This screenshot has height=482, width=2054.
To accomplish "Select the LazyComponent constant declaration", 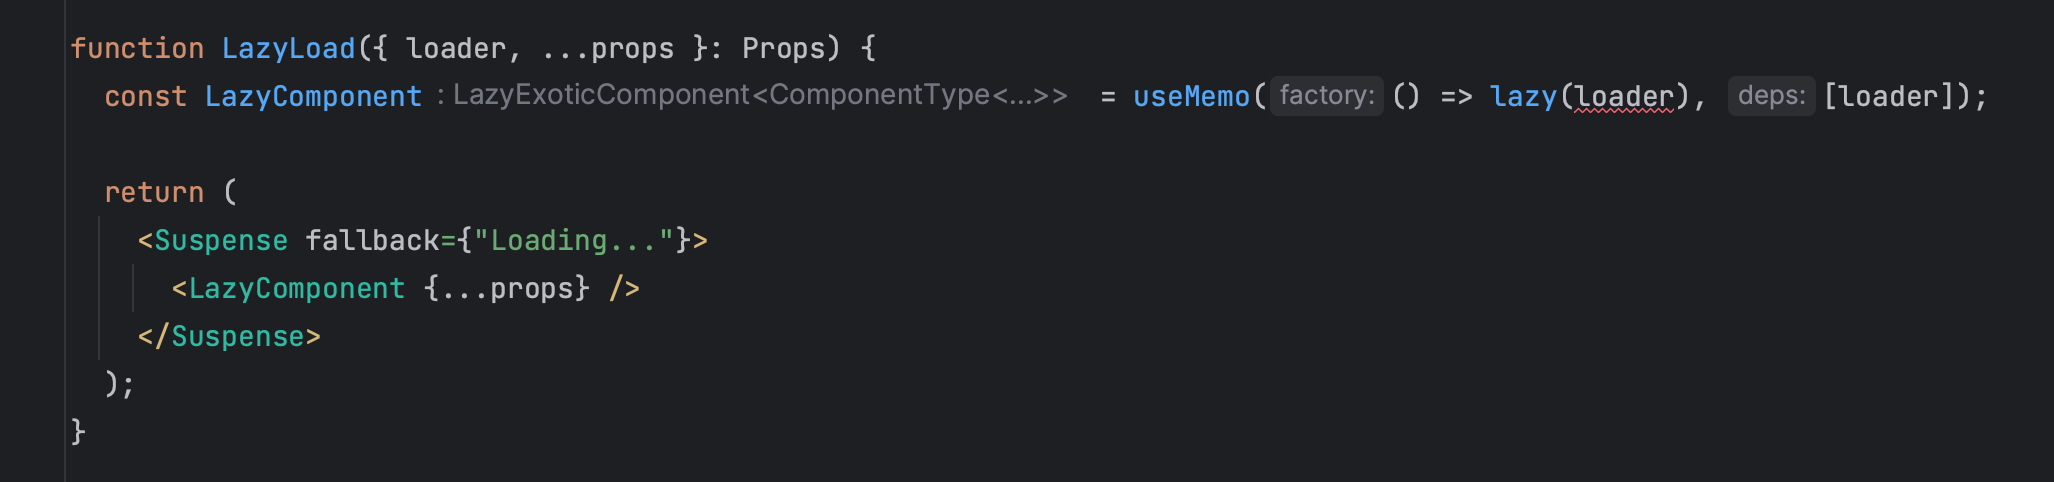I will tap(313, 97).
